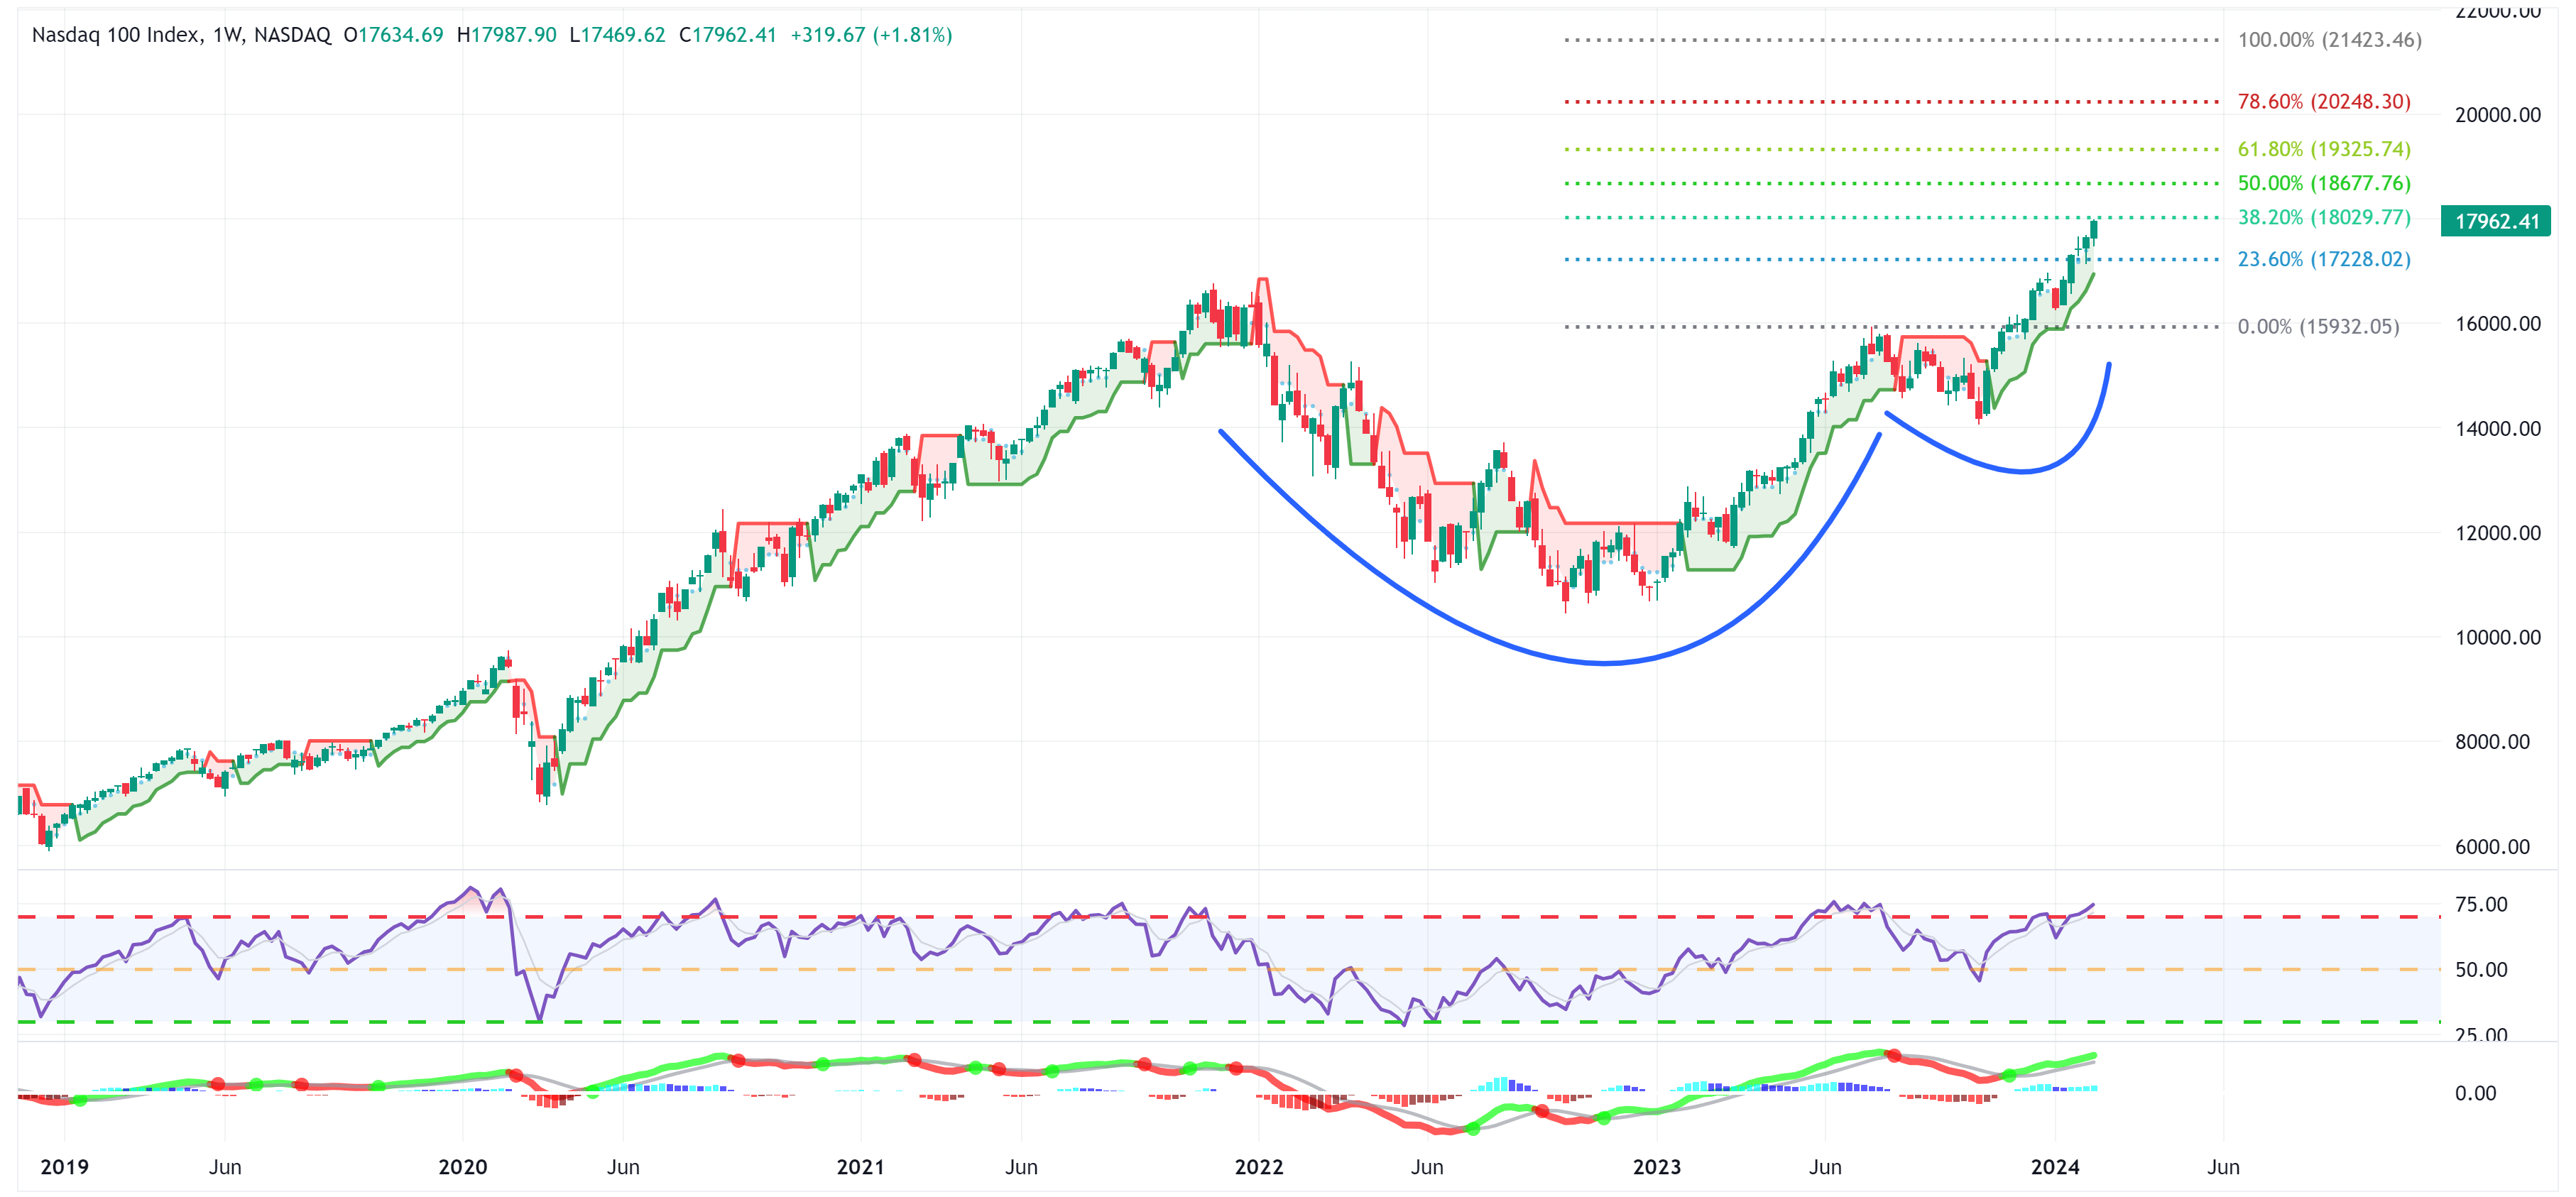Image resolution: width=2576 pixels, height=1197 pixels.
Task: Click the 14000.00 price axis label
Action: (2497, 428)
